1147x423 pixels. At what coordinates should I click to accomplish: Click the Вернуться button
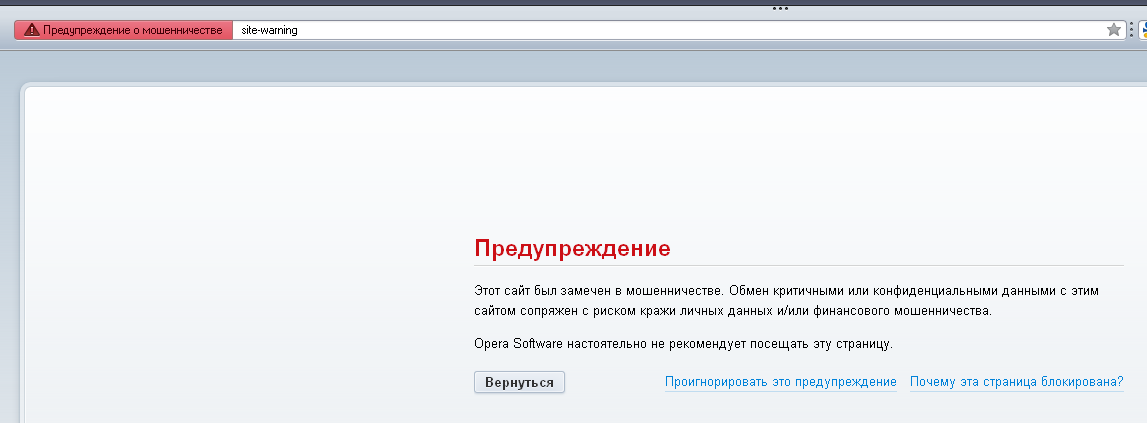519,382
